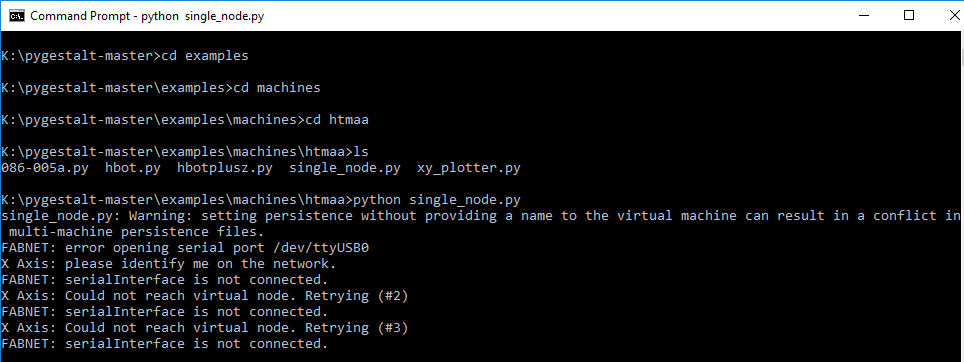Screen dimensions: 964x362
Task: Click the 086-005a.py filename in listing
Action: (x=45, y=168)
